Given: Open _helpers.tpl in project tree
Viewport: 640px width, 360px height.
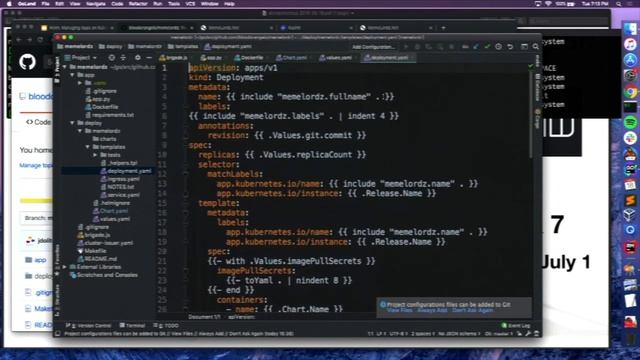Looking at the screenshot, I should click(119, 163).
